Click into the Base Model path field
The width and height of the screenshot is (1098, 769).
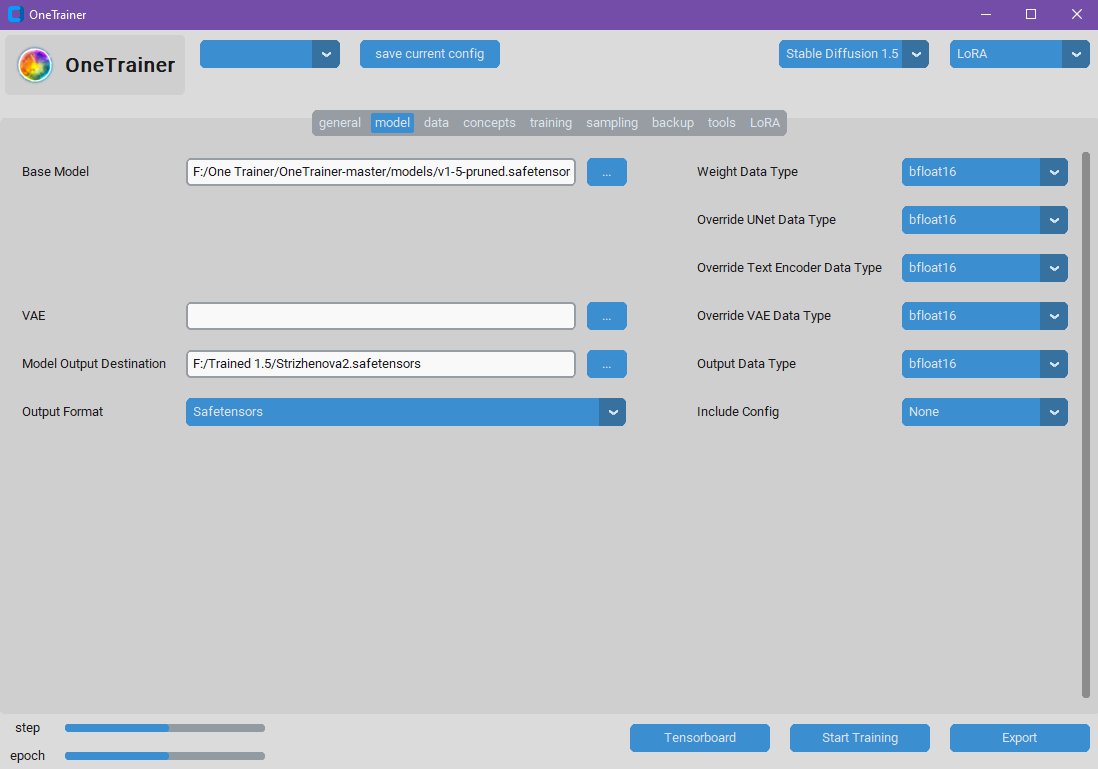pos(381,172)
